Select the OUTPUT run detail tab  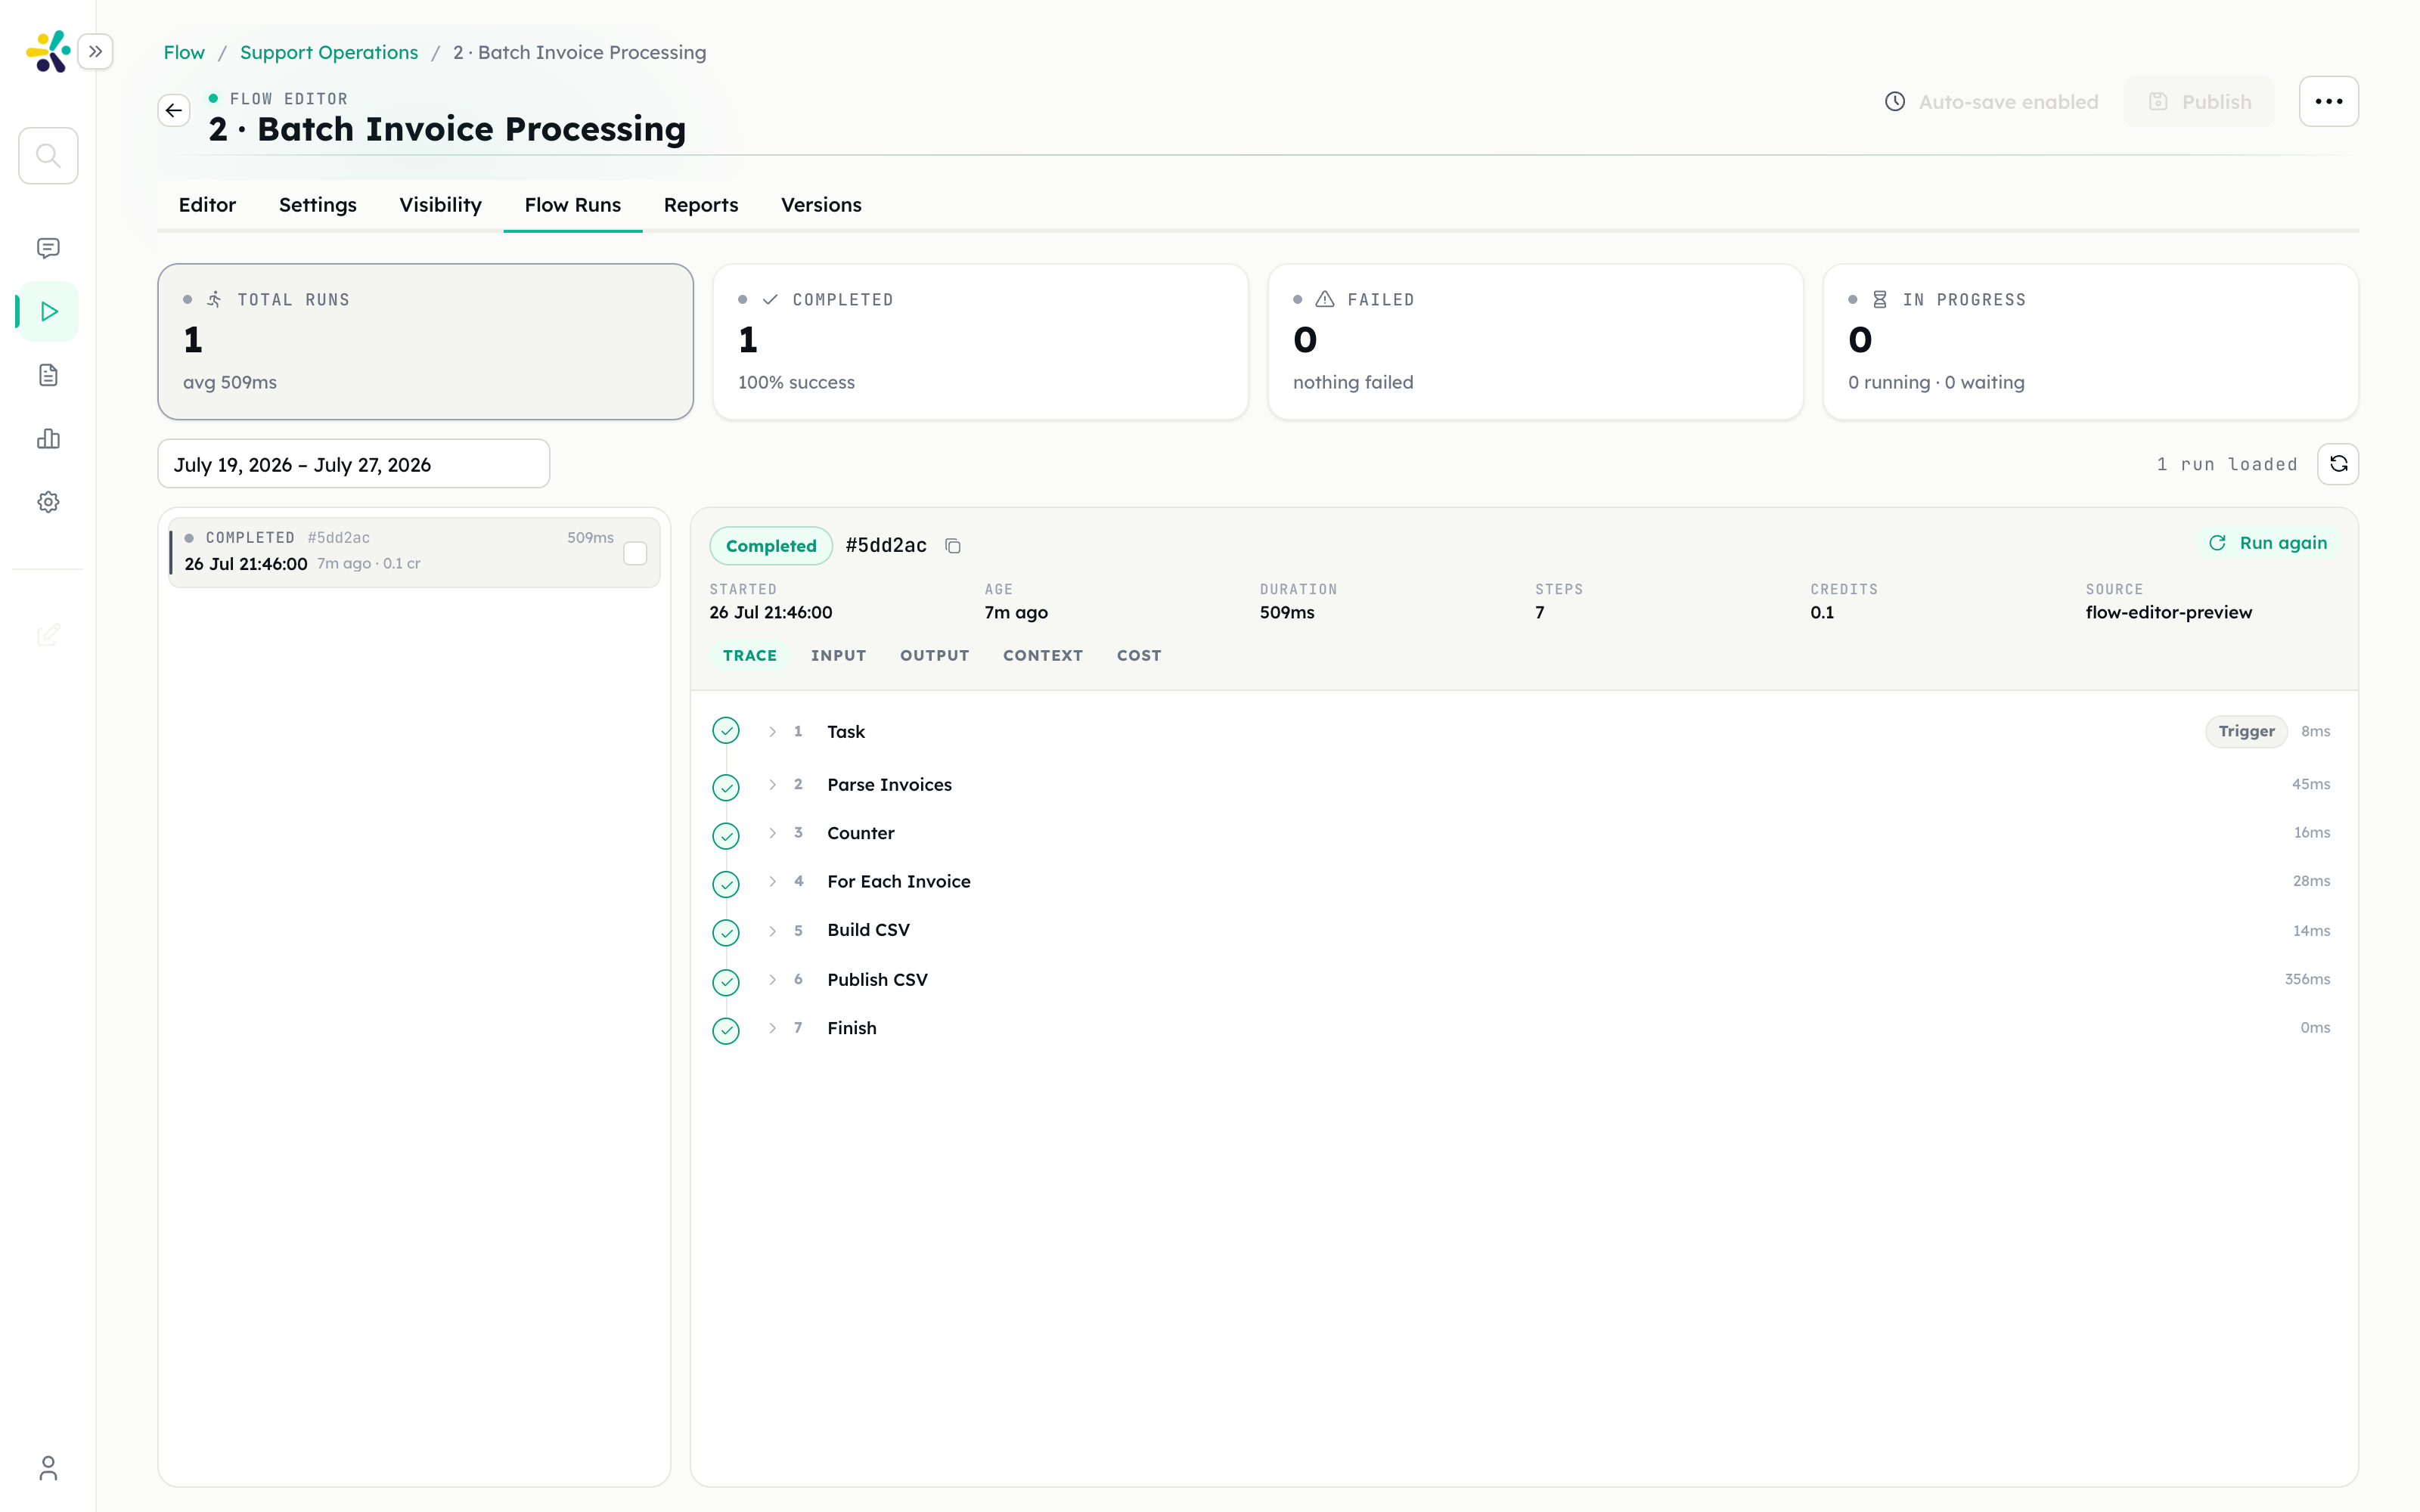tap(934, 656)
